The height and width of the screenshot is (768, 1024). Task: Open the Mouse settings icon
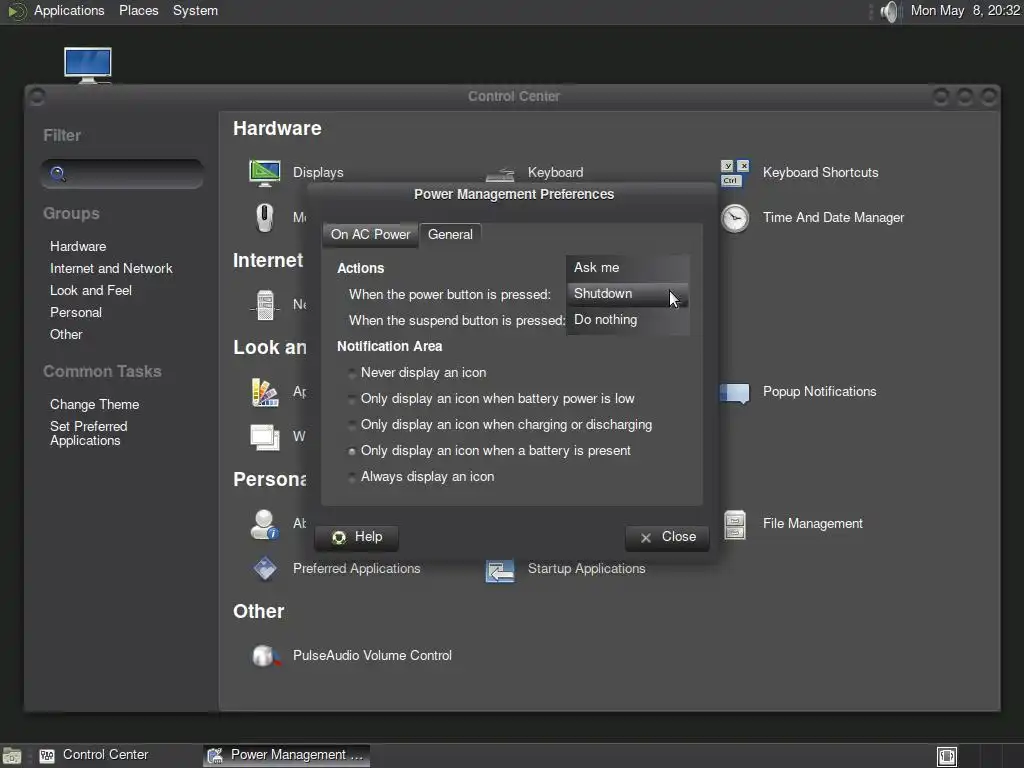(264, 217)
